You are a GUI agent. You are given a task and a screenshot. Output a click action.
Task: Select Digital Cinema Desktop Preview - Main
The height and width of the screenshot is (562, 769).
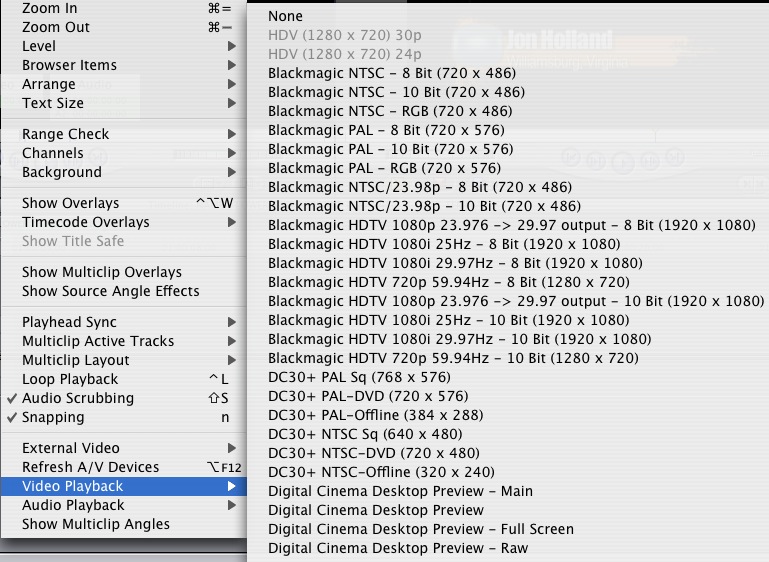(508, 491)
